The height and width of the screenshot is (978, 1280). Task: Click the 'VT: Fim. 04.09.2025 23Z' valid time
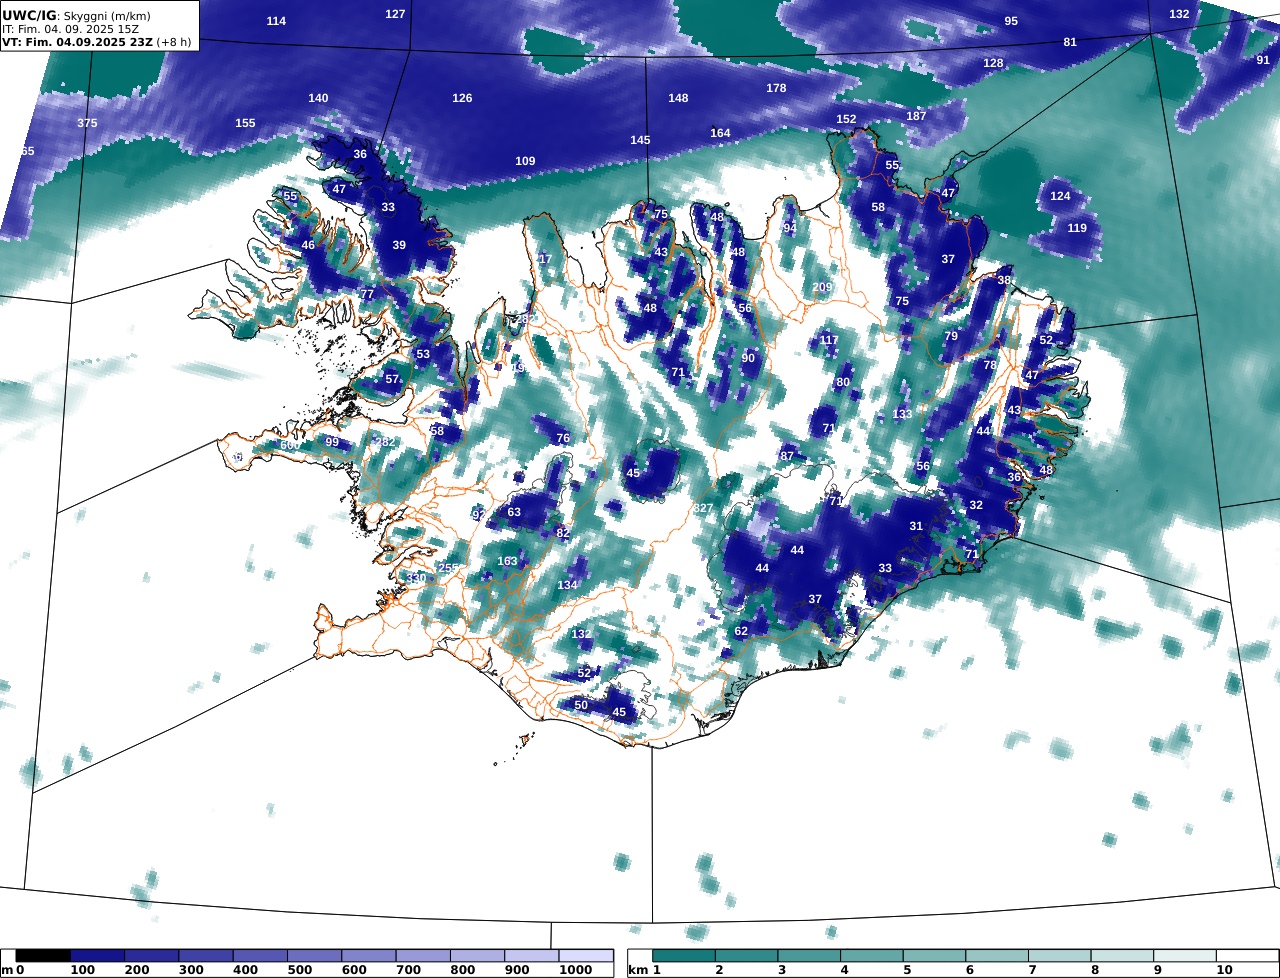[x=77, y=43]
